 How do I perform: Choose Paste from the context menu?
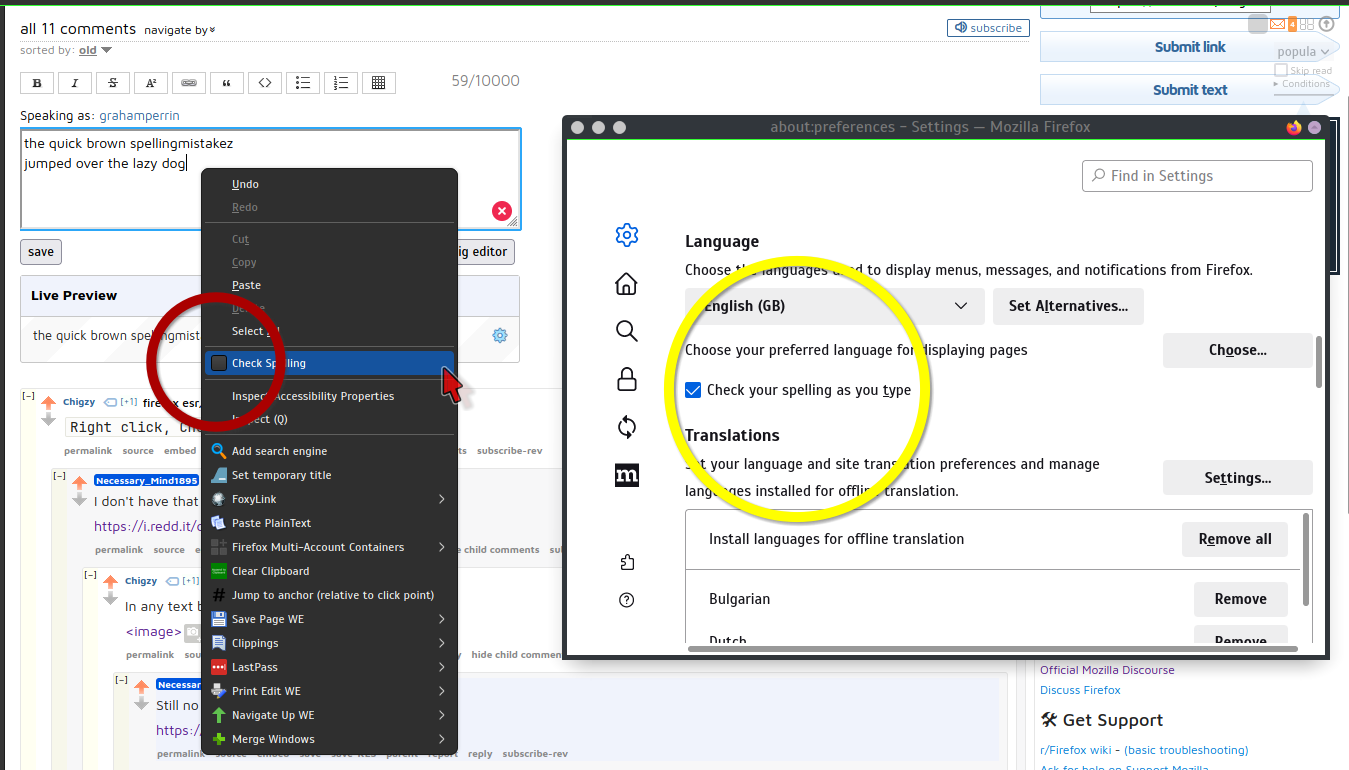point(246,285)
